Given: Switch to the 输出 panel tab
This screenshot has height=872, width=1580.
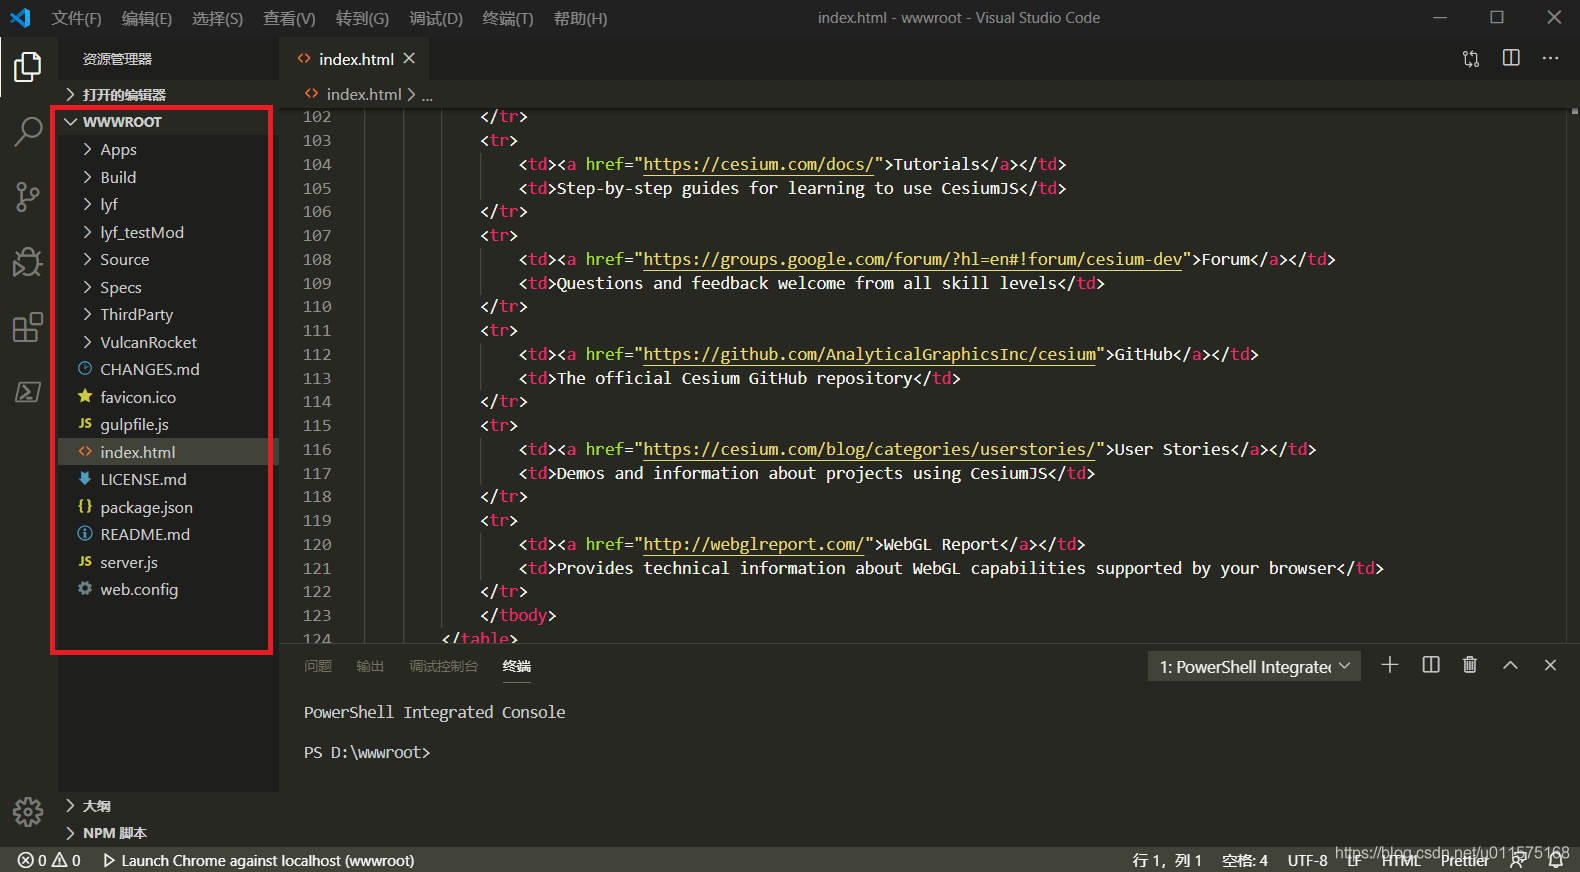Looking at the screenshot, I should 370,666.
